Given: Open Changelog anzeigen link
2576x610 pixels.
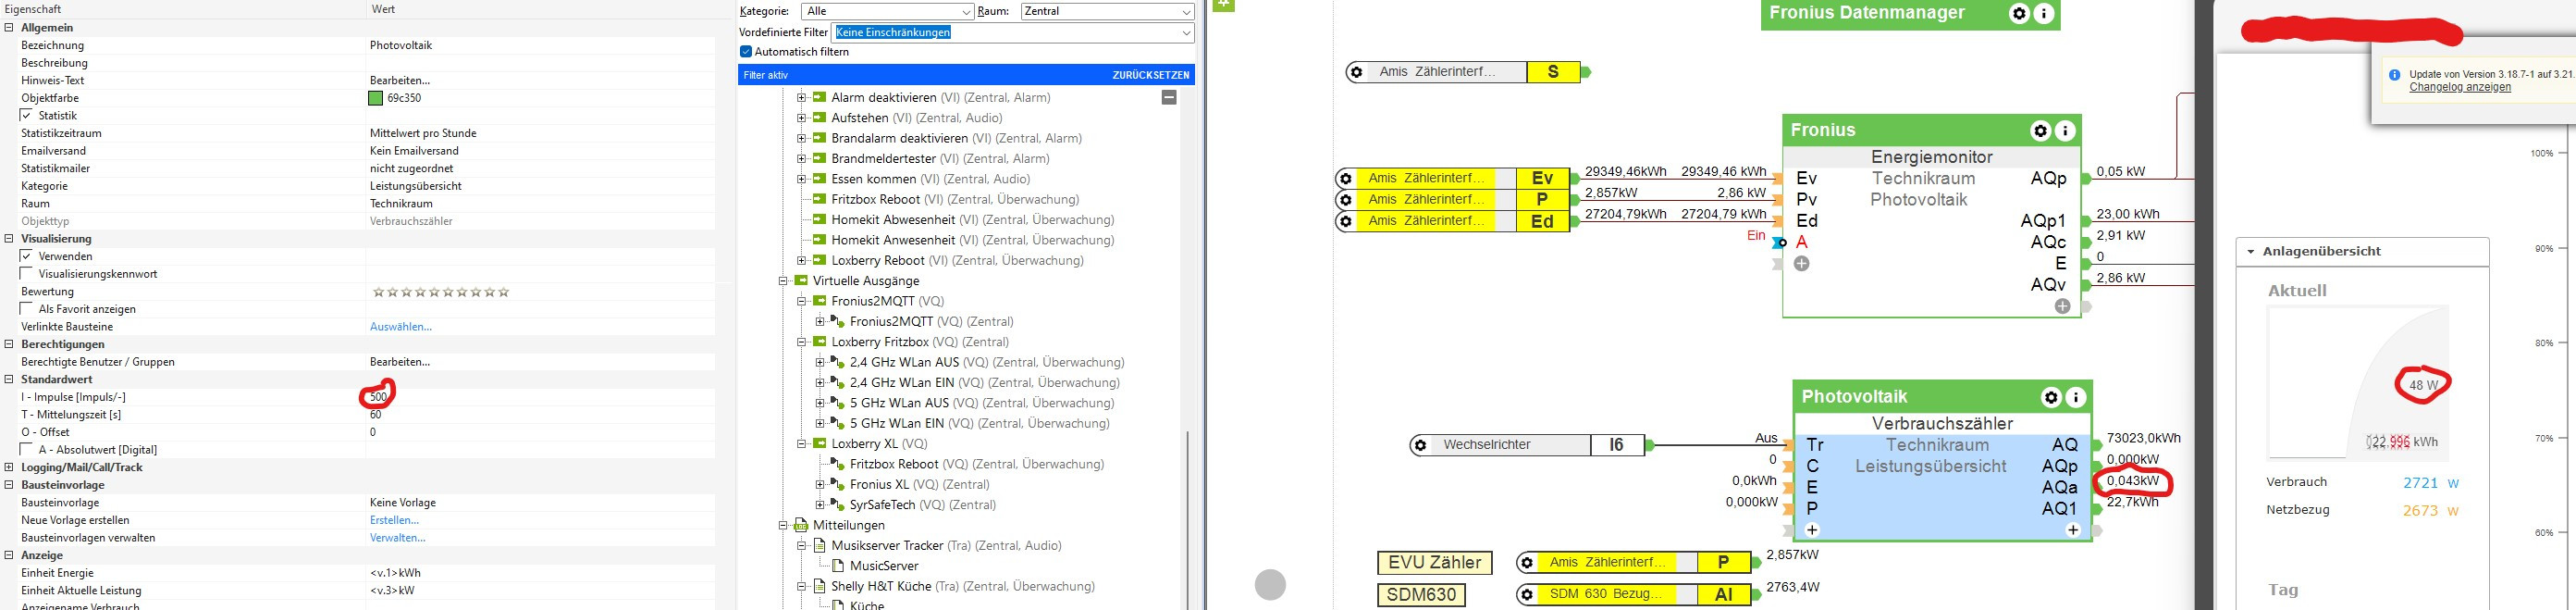Looking at the screenshot, I should coord(2460,87).
